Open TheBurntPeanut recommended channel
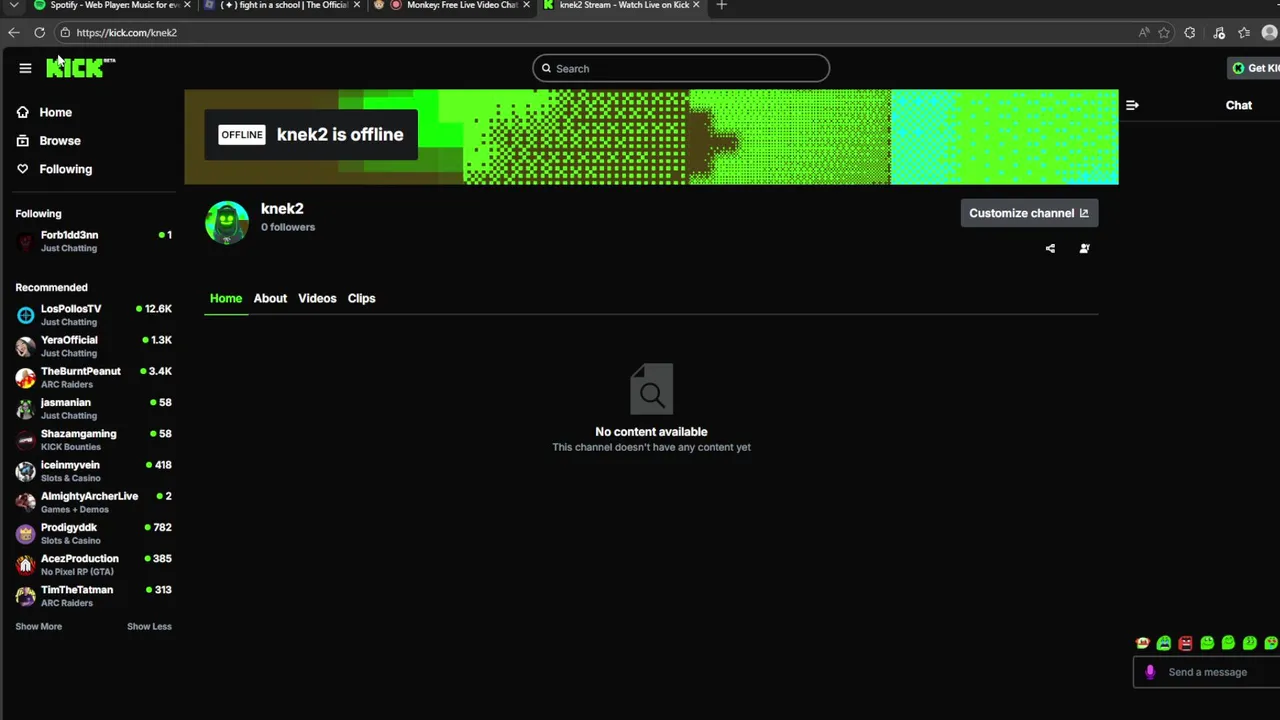This screenshot has height=720, width=1280. click(x=94, y=377)
